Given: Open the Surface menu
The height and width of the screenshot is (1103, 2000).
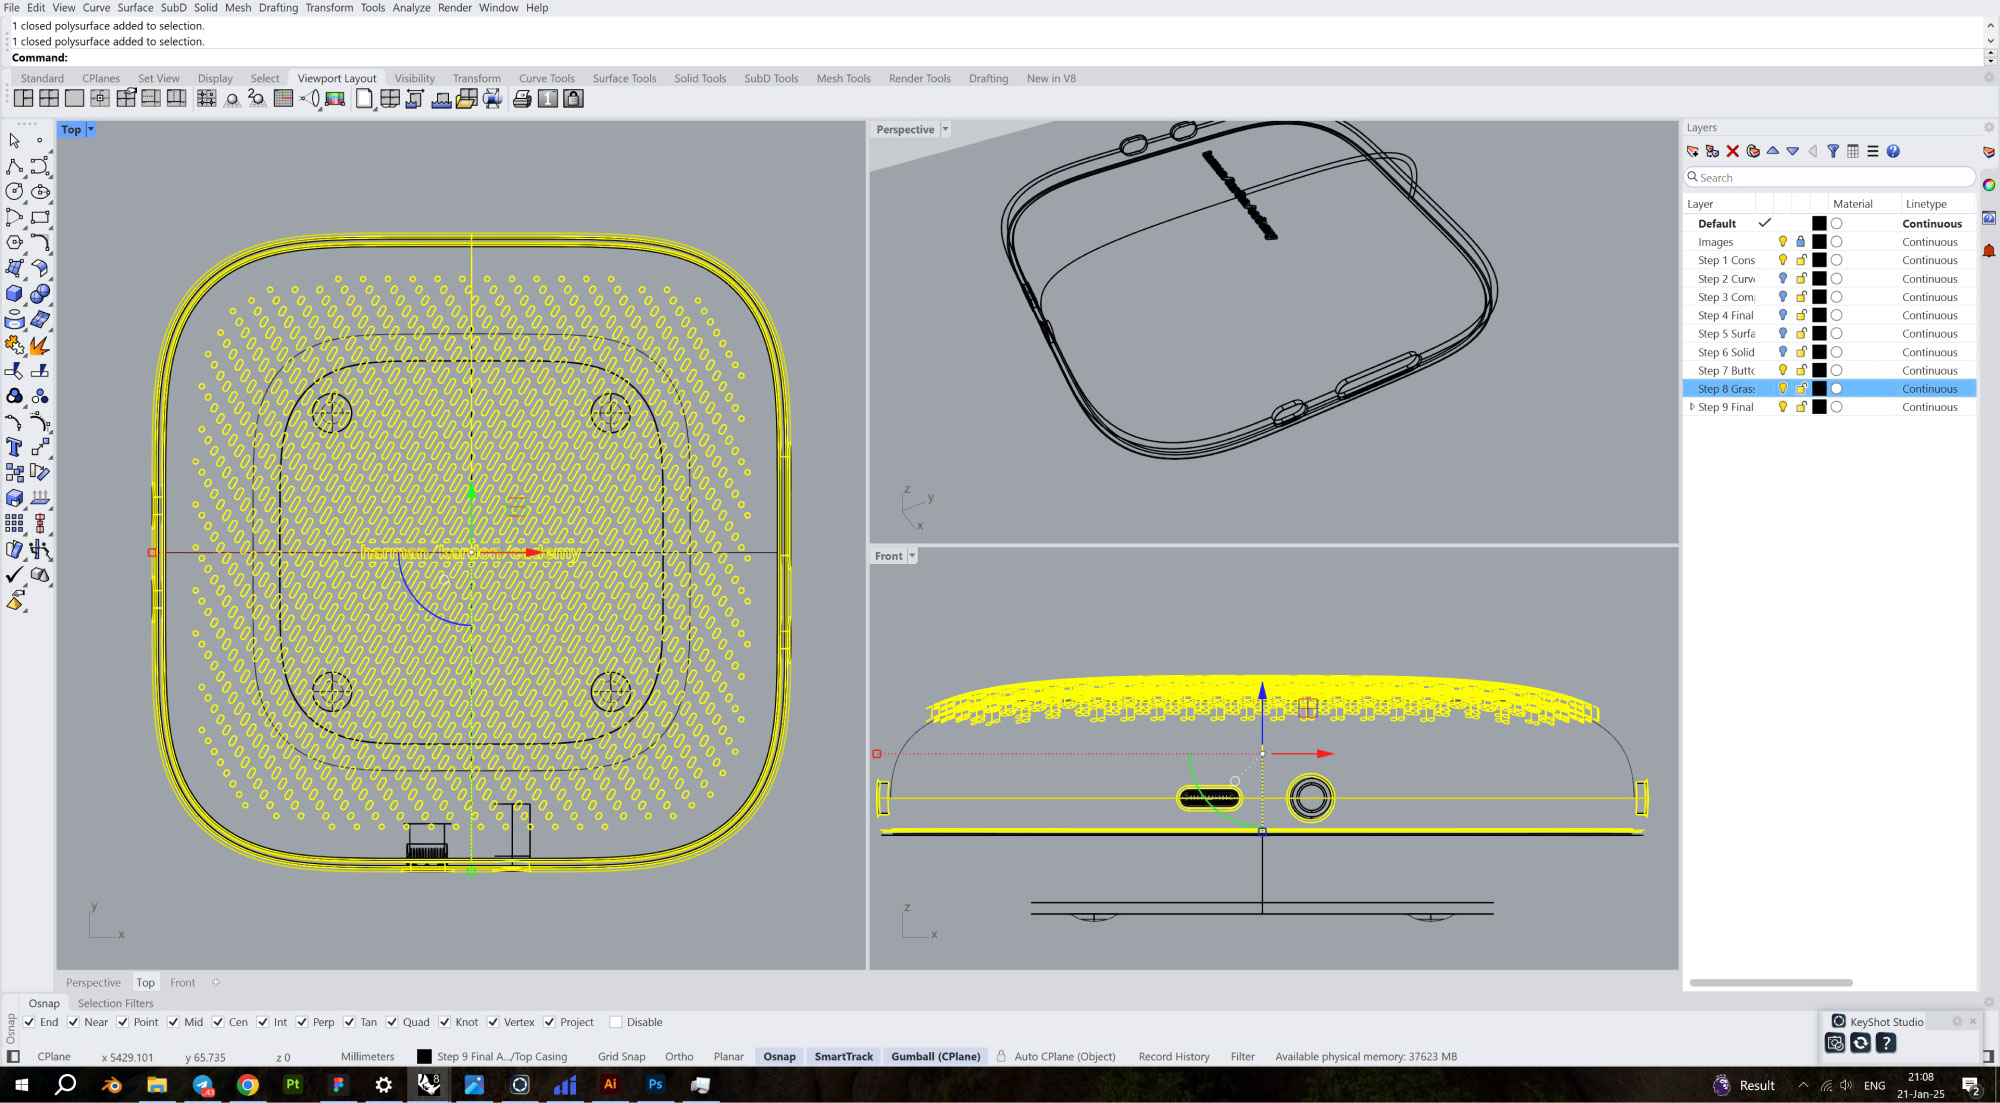Looking at the screenshot, I should [x=135, y=7].
